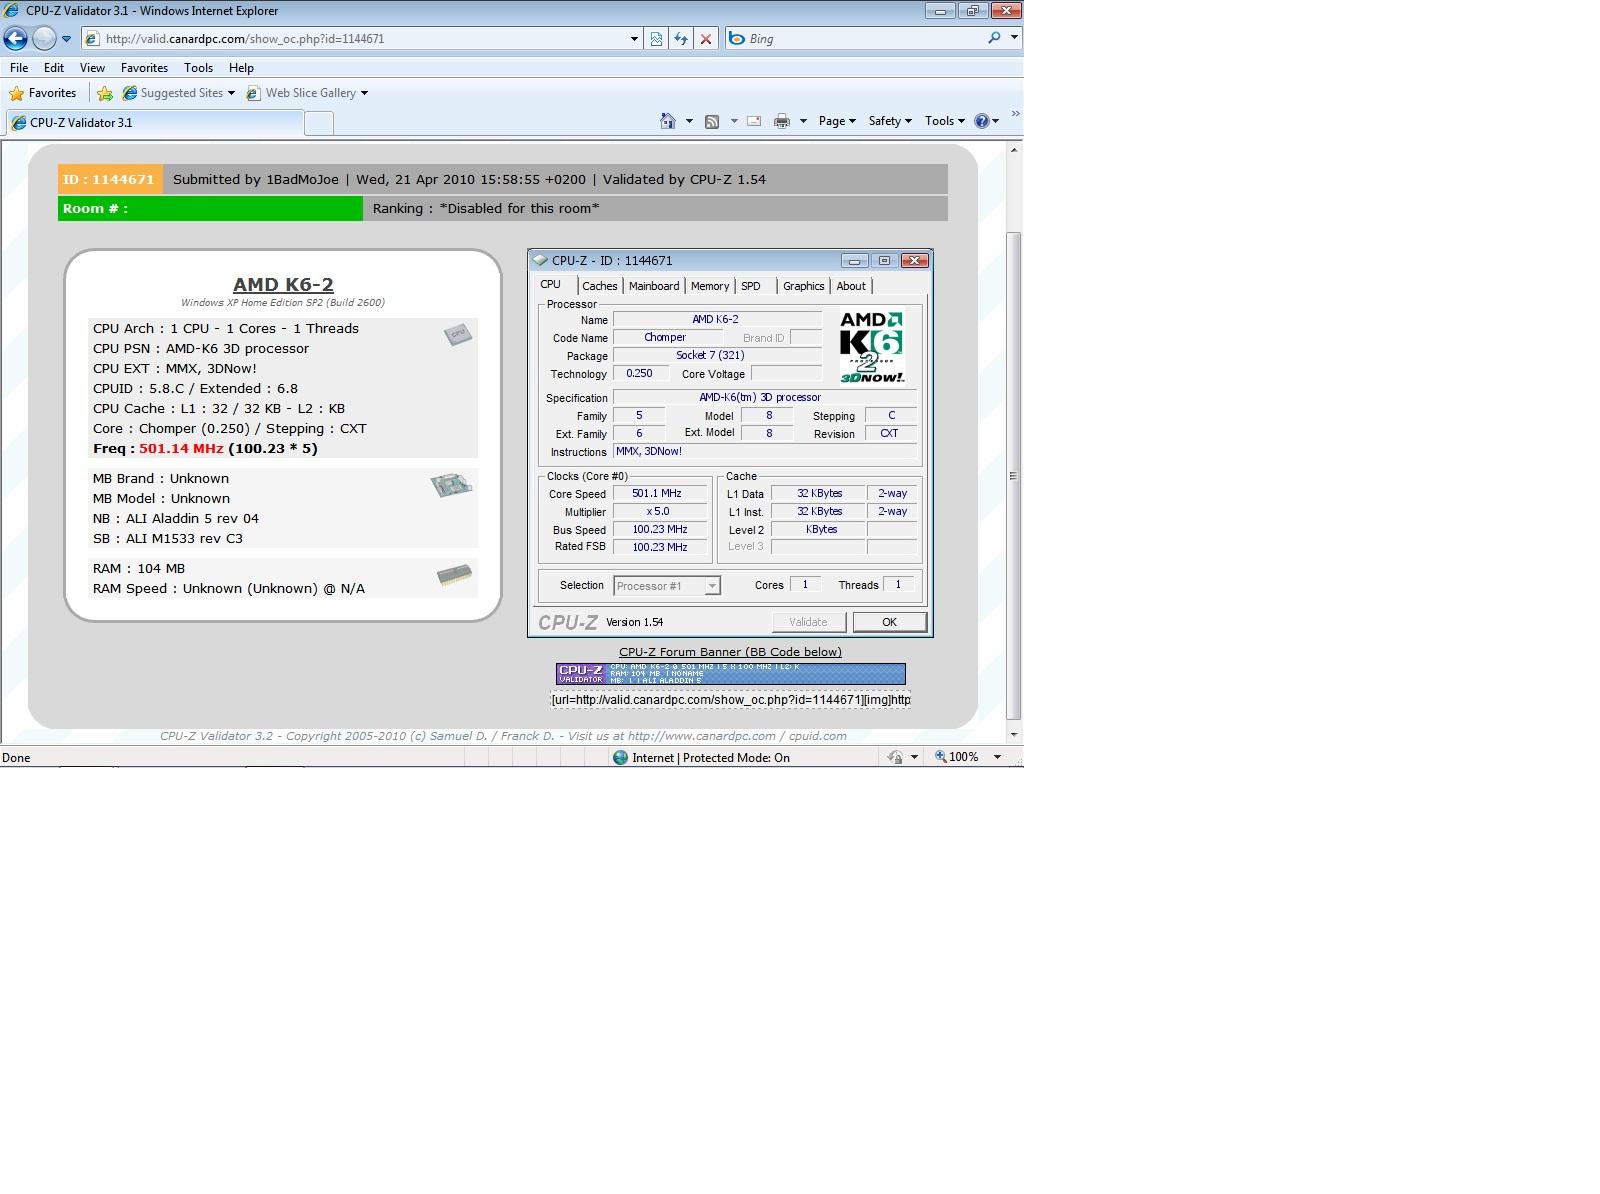Open the Page command bar menu

(x=837, y=121)
